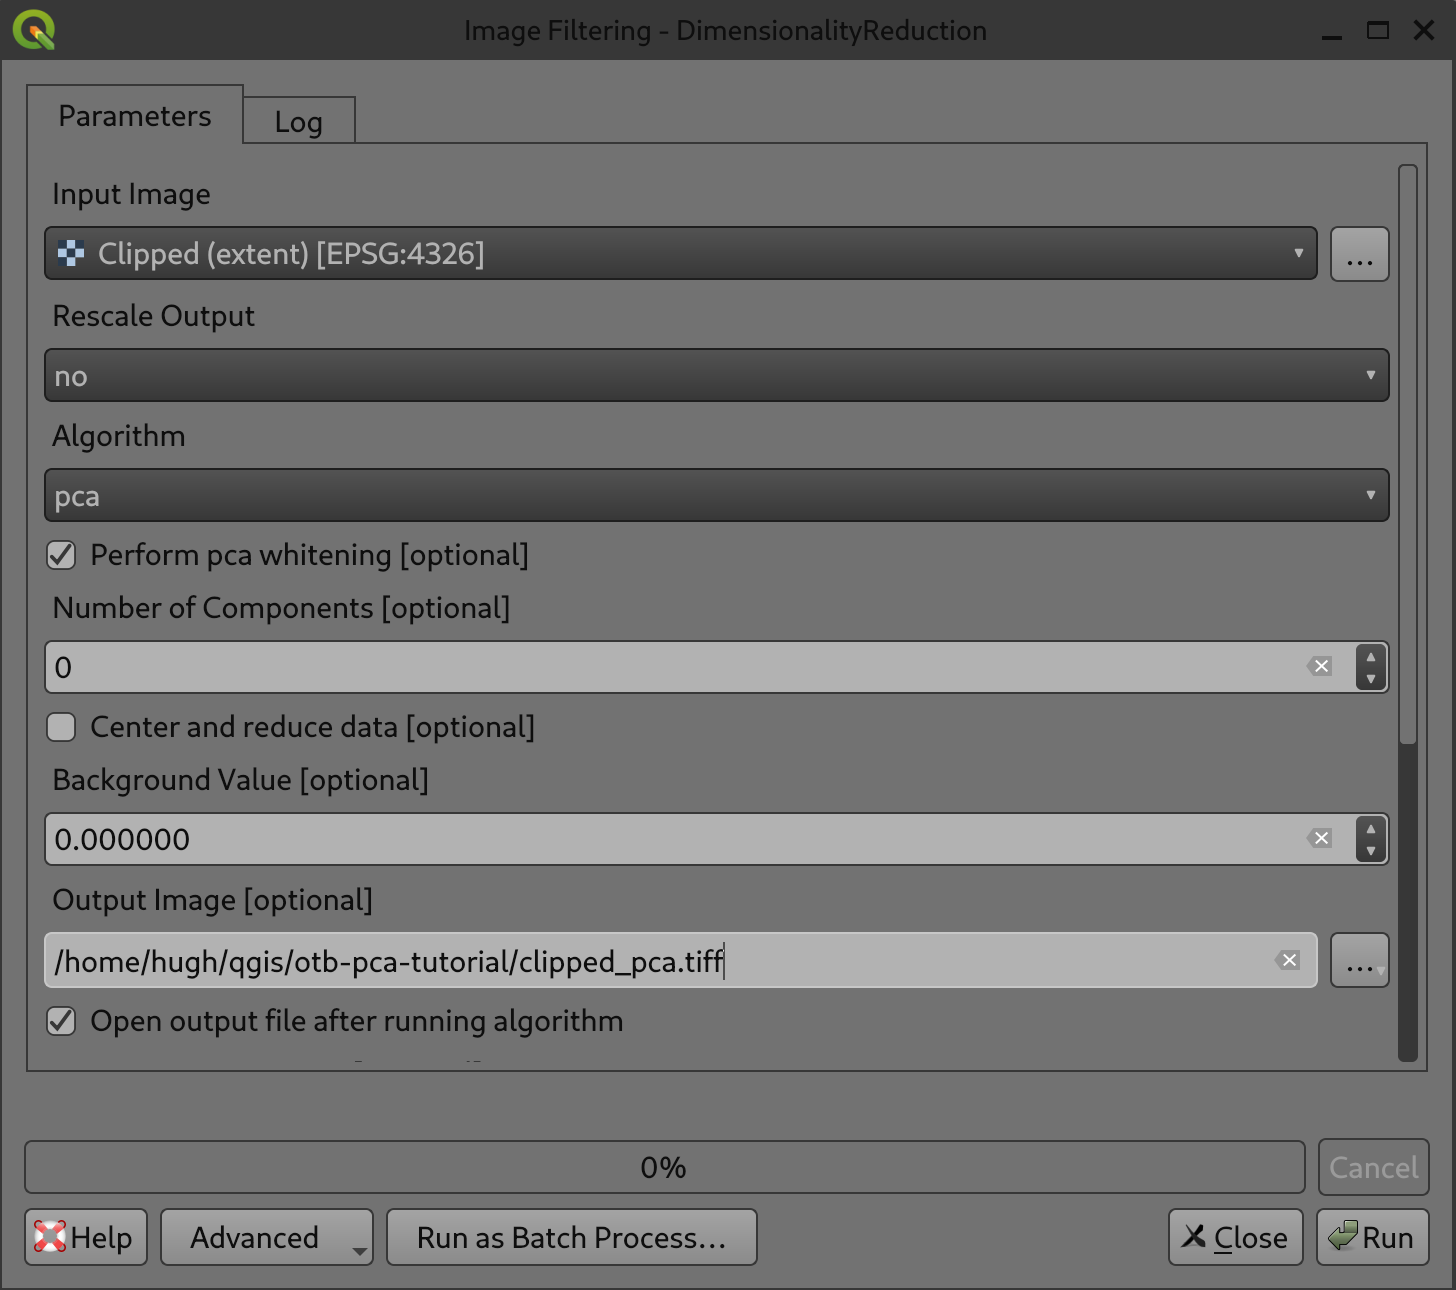Click the X icon on the Close button

click(1193, 1237)
